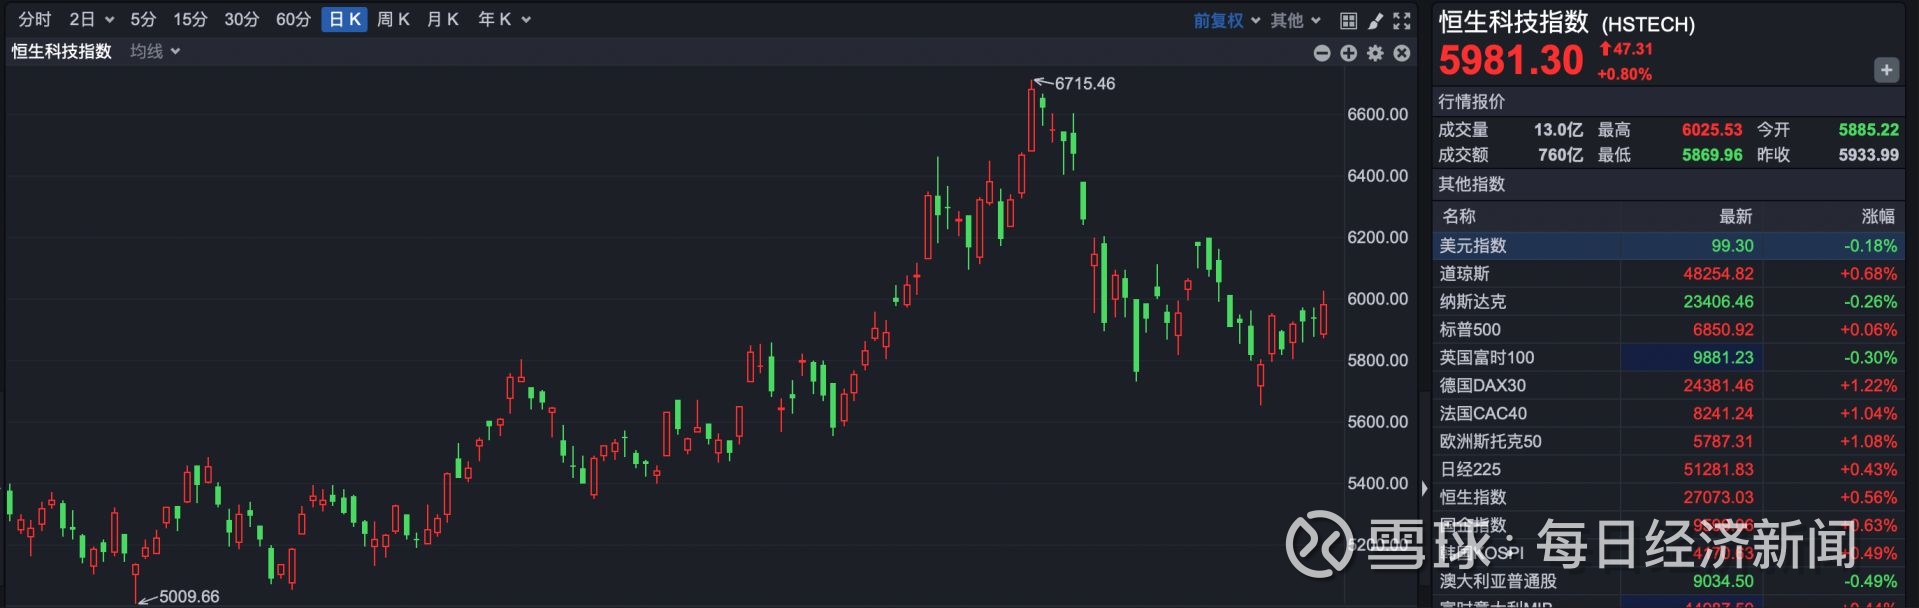Open the 前复权 adjustment dropdown
1919x608 pixels.
[x=1227, y=20]
